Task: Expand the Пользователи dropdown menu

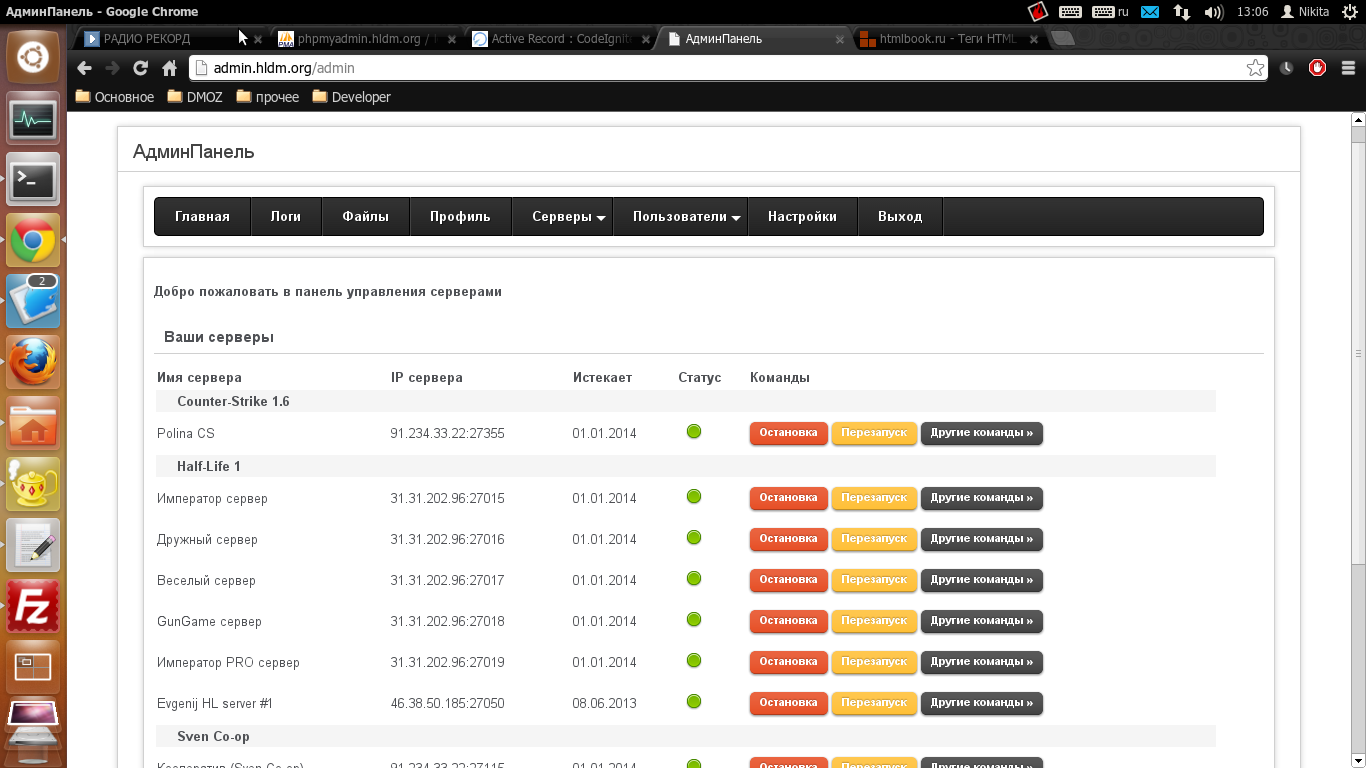Action: (686, 217)
